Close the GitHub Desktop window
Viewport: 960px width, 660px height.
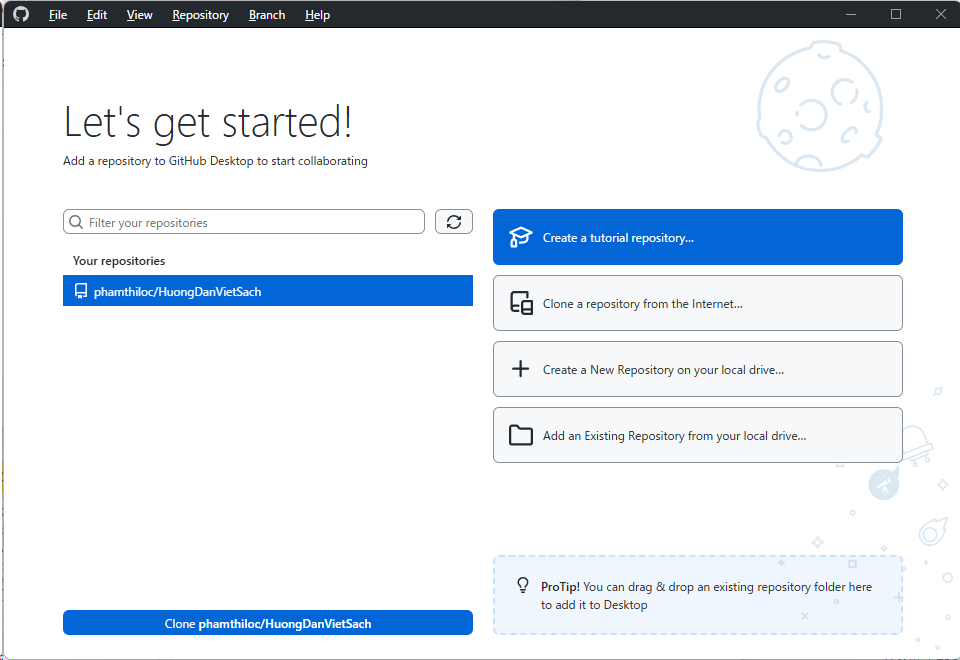[940, 14]
